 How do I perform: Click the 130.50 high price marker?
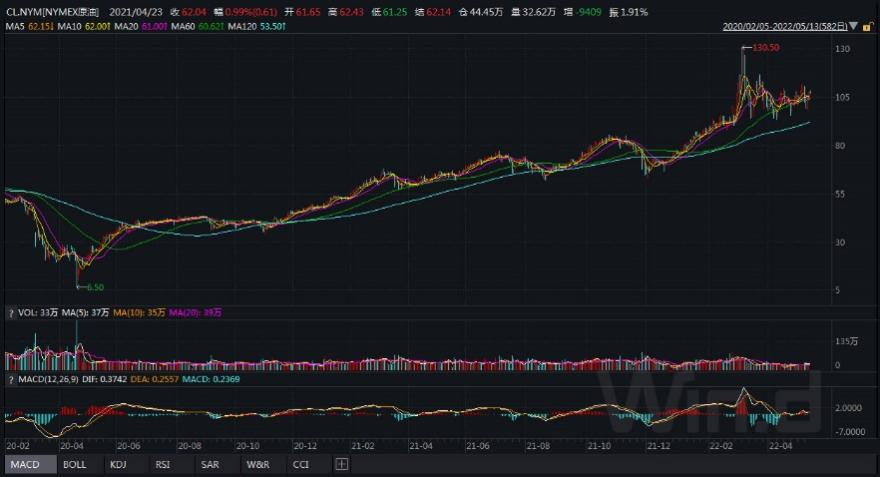tap(766, 48)
